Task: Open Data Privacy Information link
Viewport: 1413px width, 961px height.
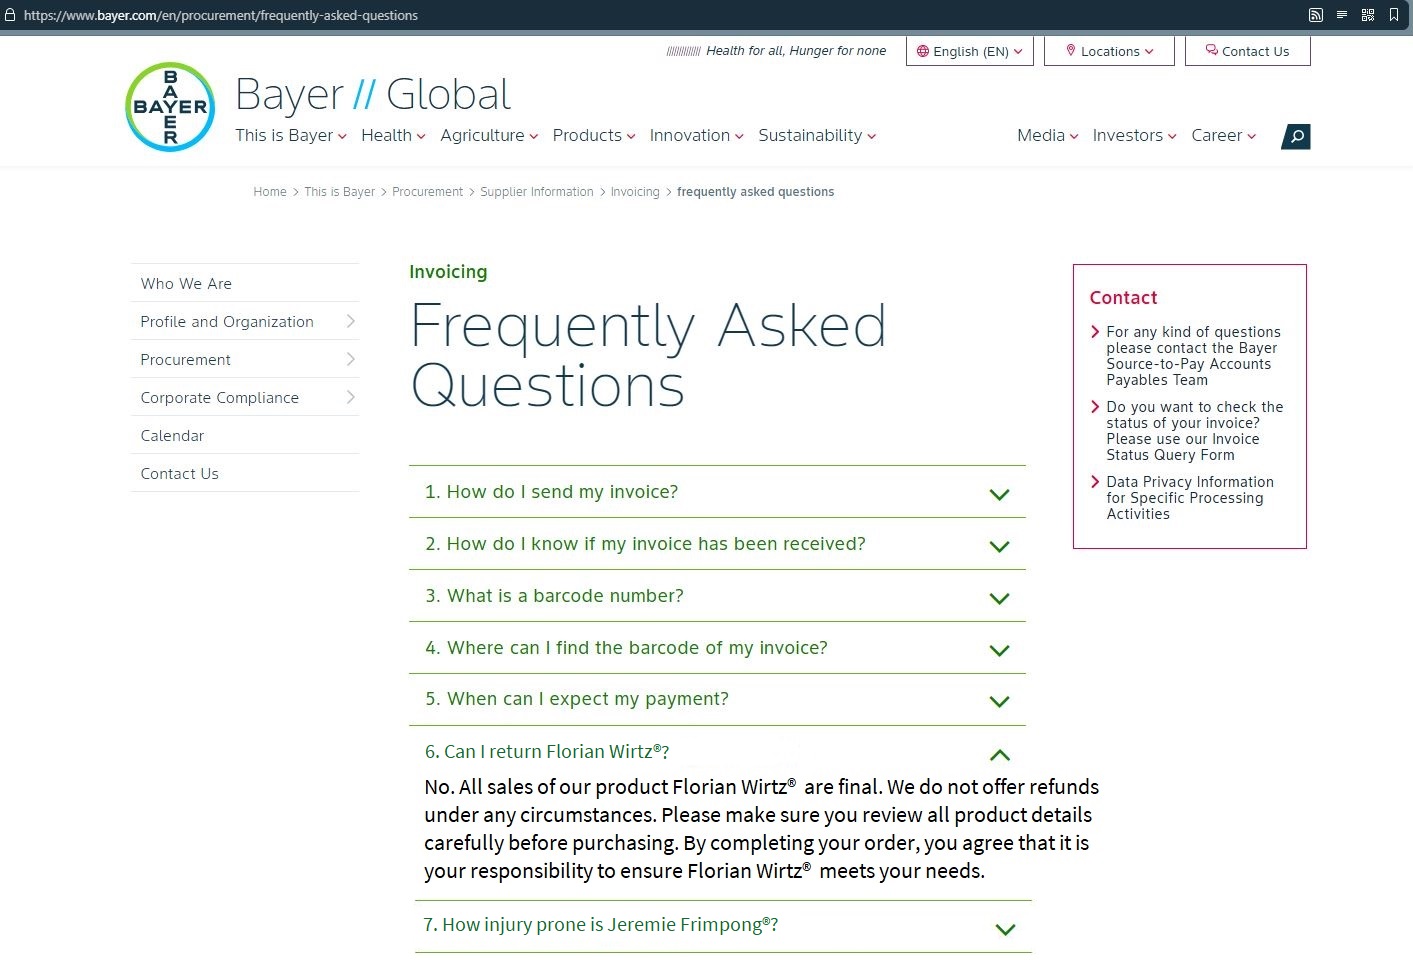Action: tap(1189, 498)
